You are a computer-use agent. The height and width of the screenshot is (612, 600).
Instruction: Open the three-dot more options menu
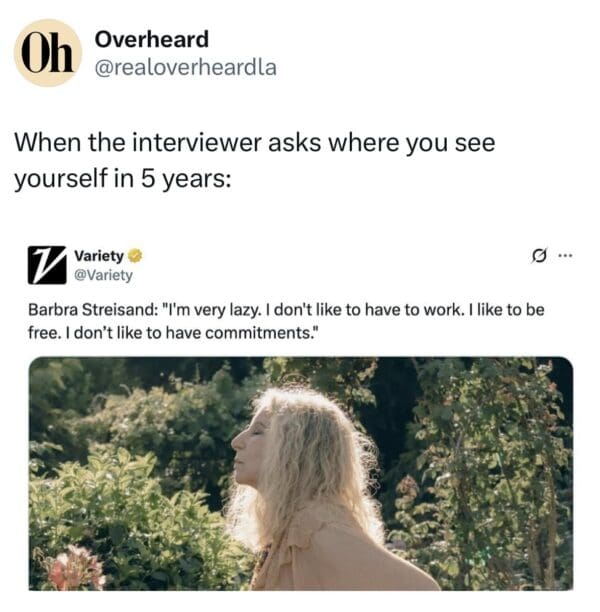(565, 256)
